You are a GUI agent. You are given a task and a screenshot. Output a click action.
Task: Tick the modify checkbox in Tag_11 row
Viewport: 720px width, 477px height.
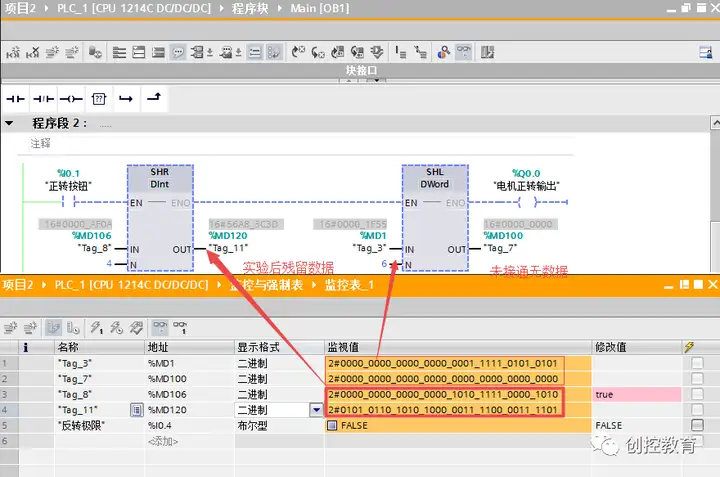point(697,410)
